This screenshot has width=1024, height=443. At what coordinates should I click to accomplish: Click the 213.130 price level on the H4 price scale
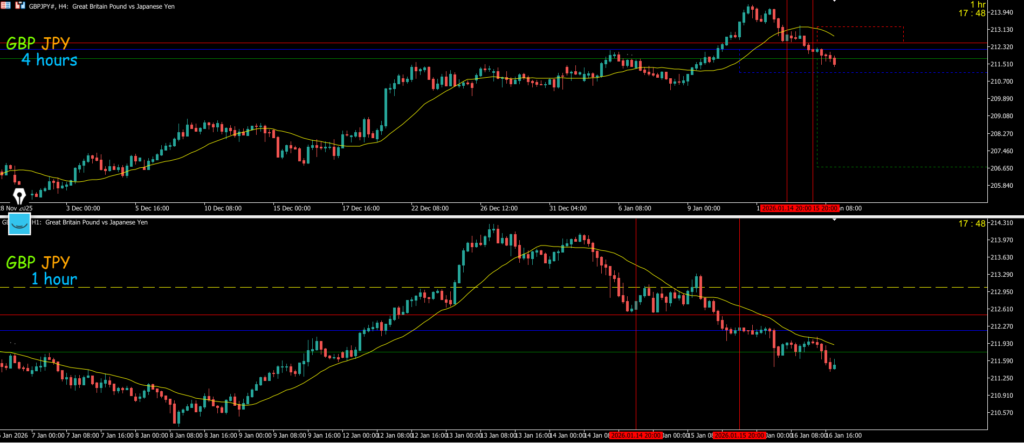pos(1000,30)
